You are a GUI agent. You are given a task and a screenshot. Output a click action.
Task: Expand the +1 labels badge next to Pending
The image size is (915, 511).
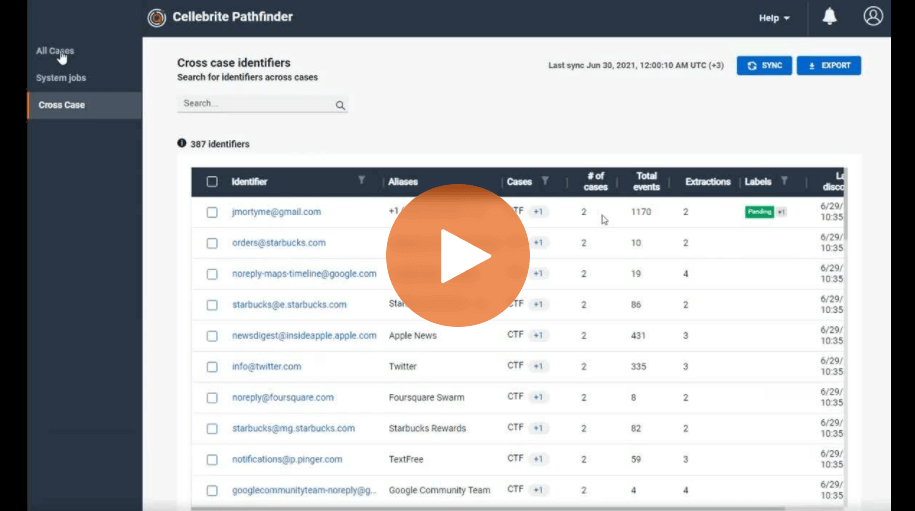[x=781, y=212]
